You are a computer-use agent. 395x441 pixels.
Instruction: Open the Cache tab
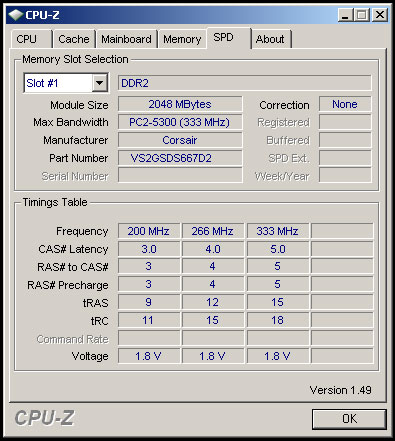coord(74,39)
